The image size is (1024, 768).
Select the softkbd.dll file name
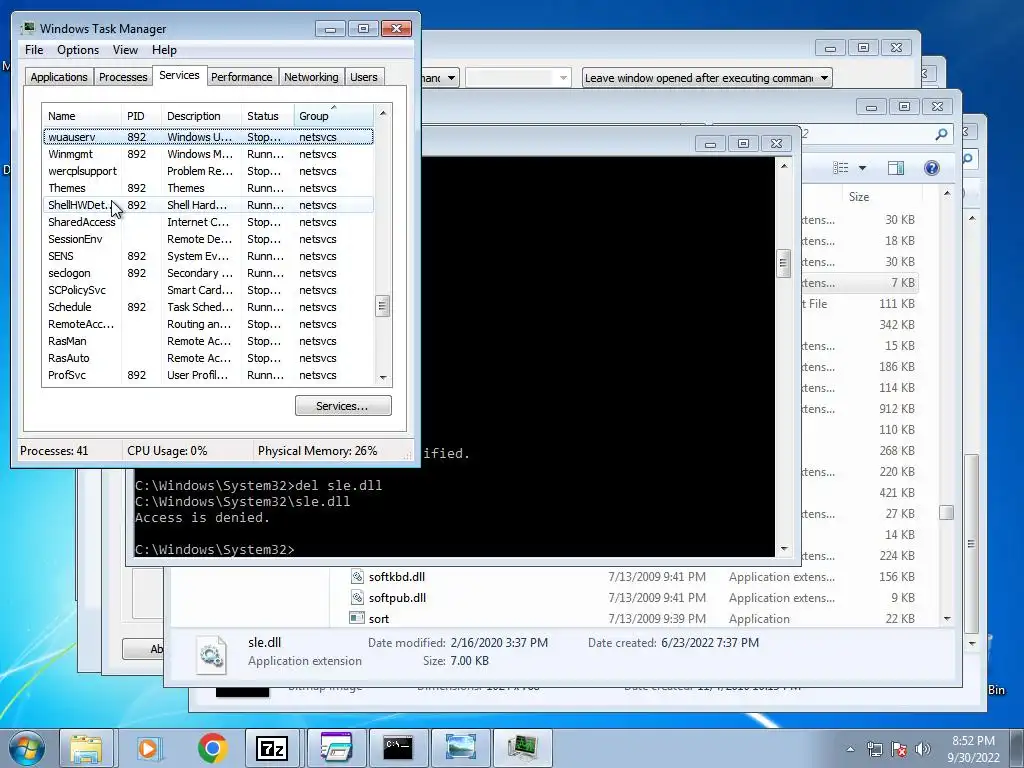396,577
